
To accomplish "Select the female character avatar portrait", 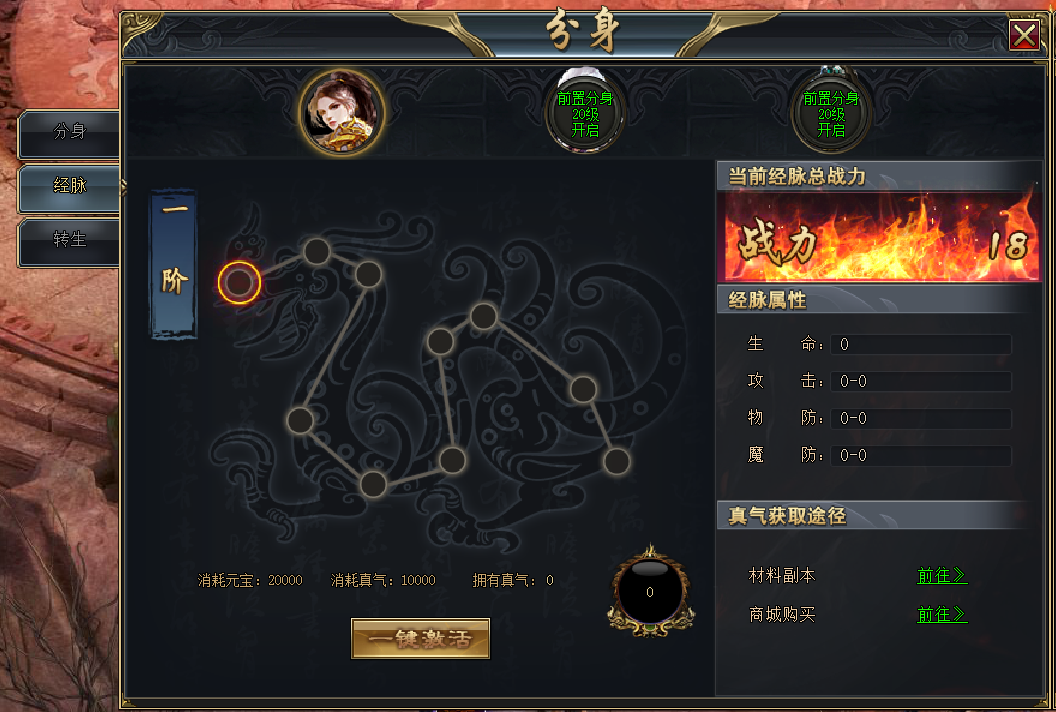I will click(x=342, y=112).
